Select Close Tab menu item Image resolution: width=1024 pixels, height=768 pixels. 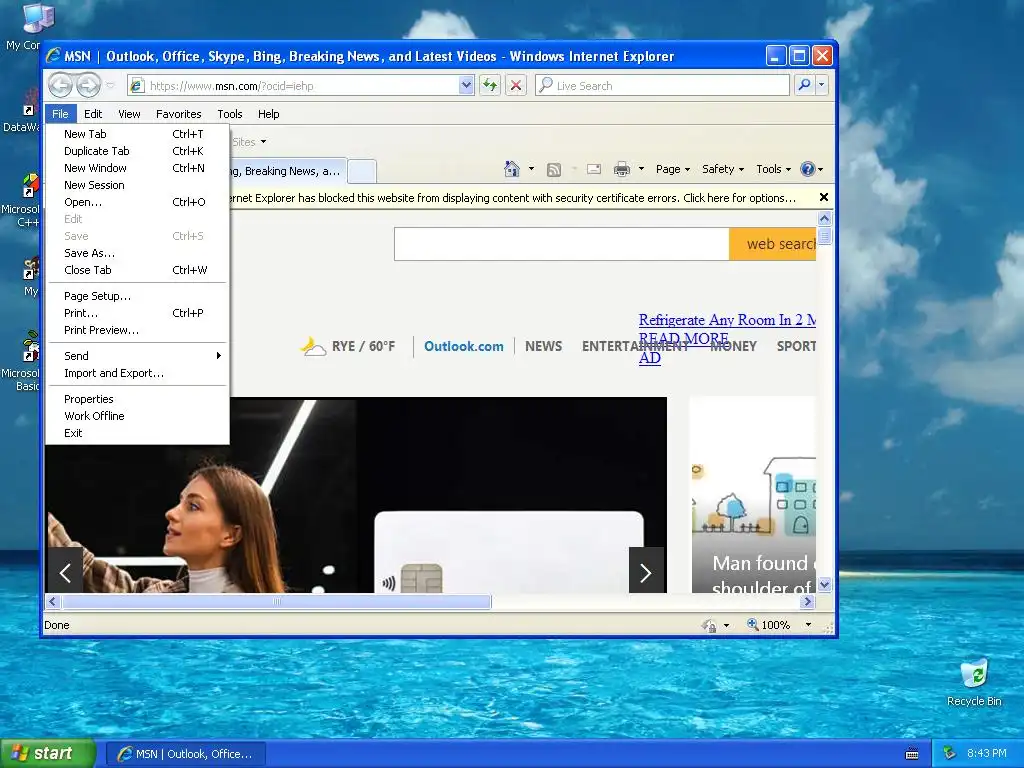click(x=137, y=270)
